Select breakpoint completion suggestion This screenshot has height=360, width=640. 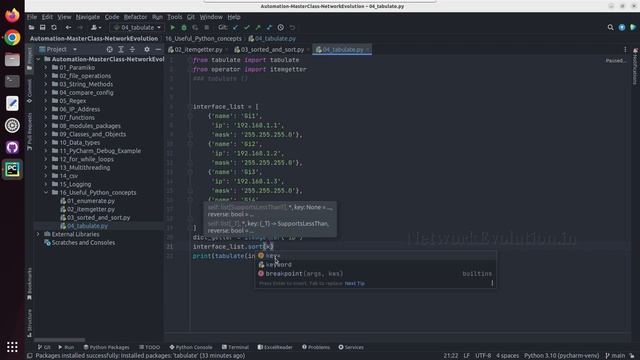[x=376, y=273]
